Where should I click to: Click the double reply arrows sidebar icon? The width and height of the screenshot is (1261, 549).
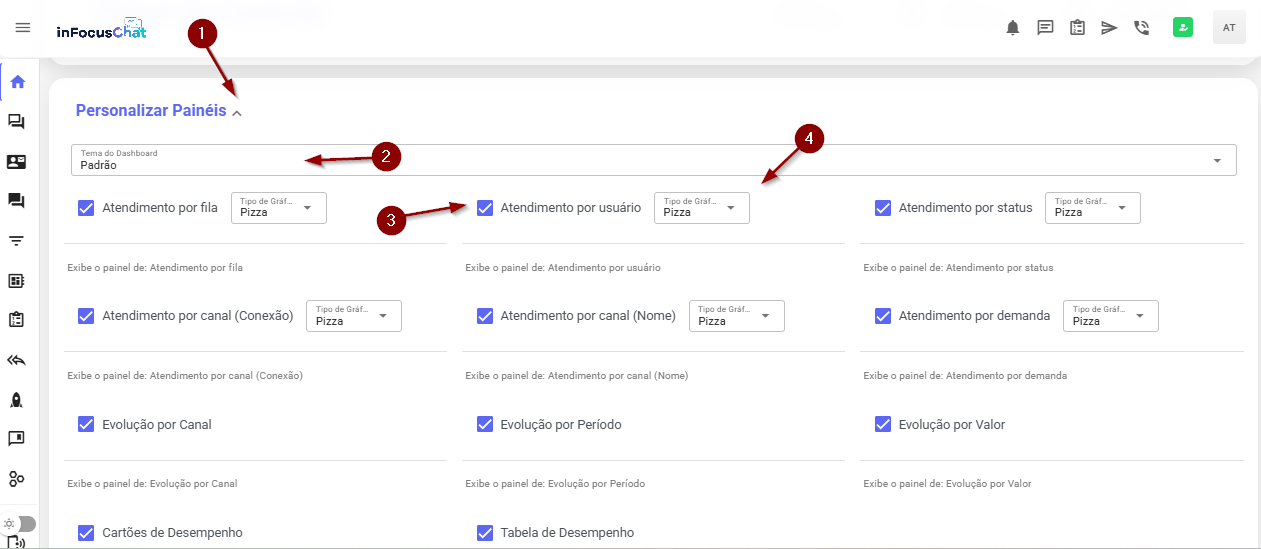point(16,360)
